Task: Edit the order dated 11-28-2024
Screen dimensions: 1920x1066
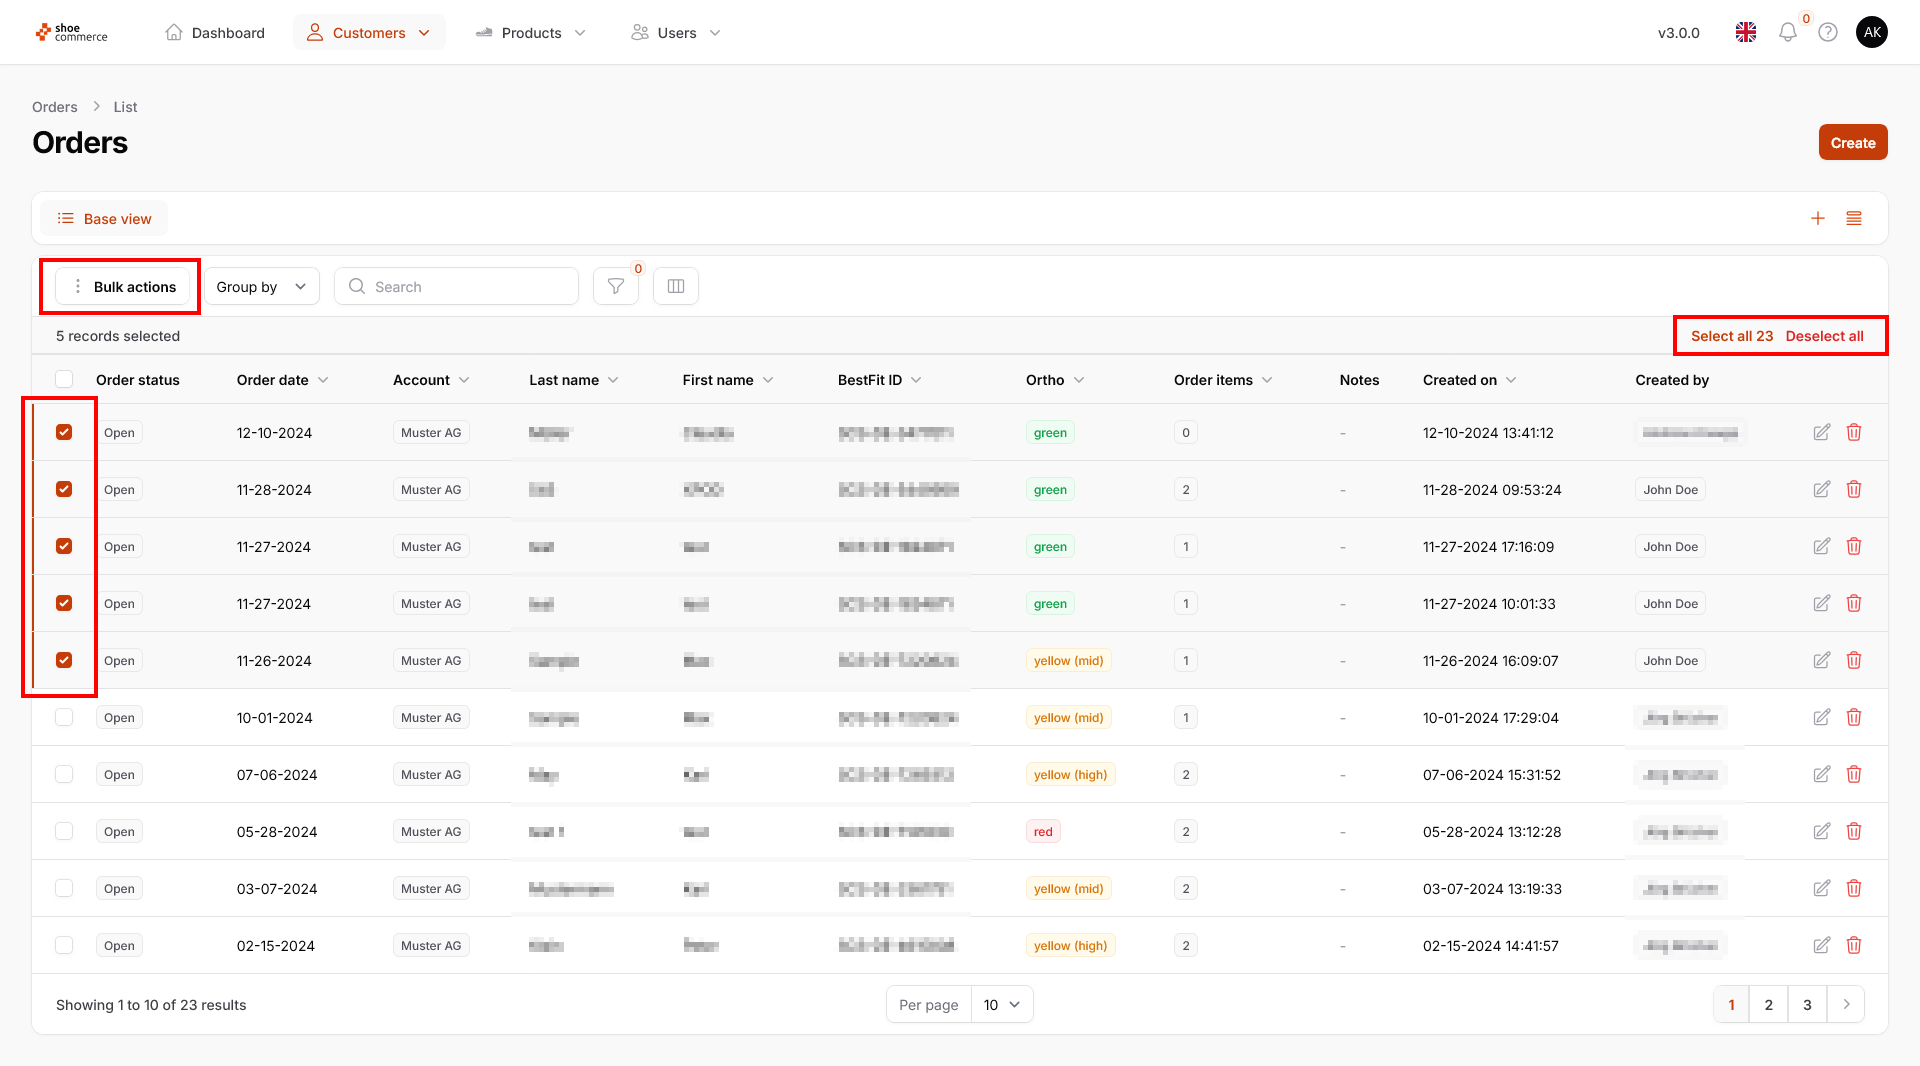Action: [x=1822, y=490]
